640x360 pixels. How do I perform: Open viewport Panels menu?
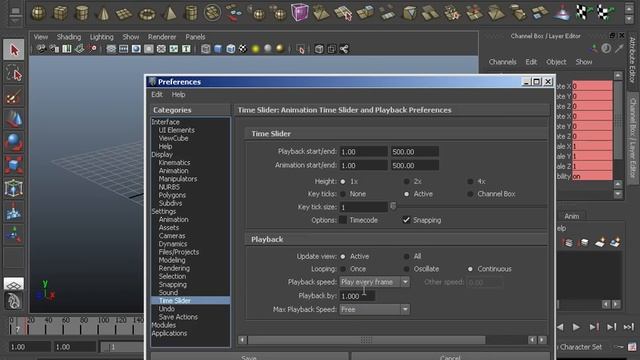click(195, 37)
